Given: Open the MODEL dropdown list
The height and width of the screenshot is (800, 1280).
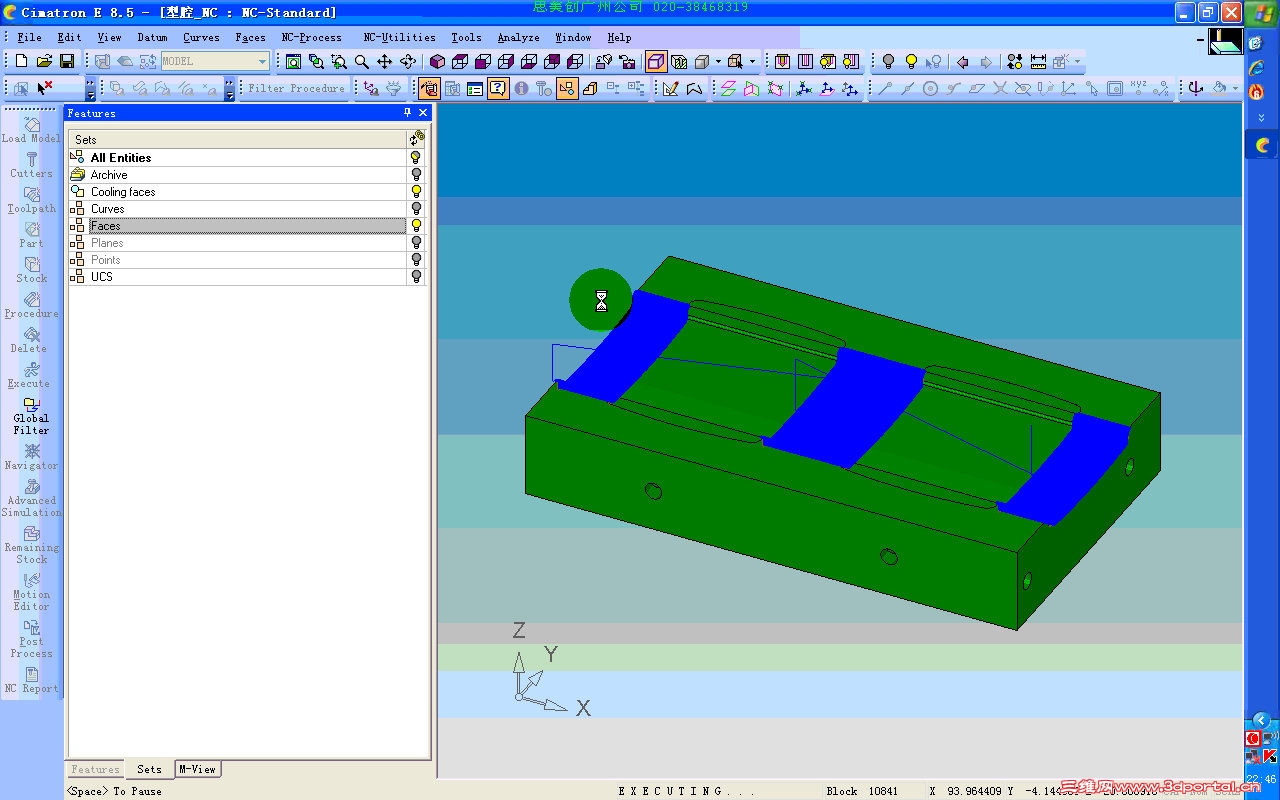Looking at the screenshot, I should [263, 61].
